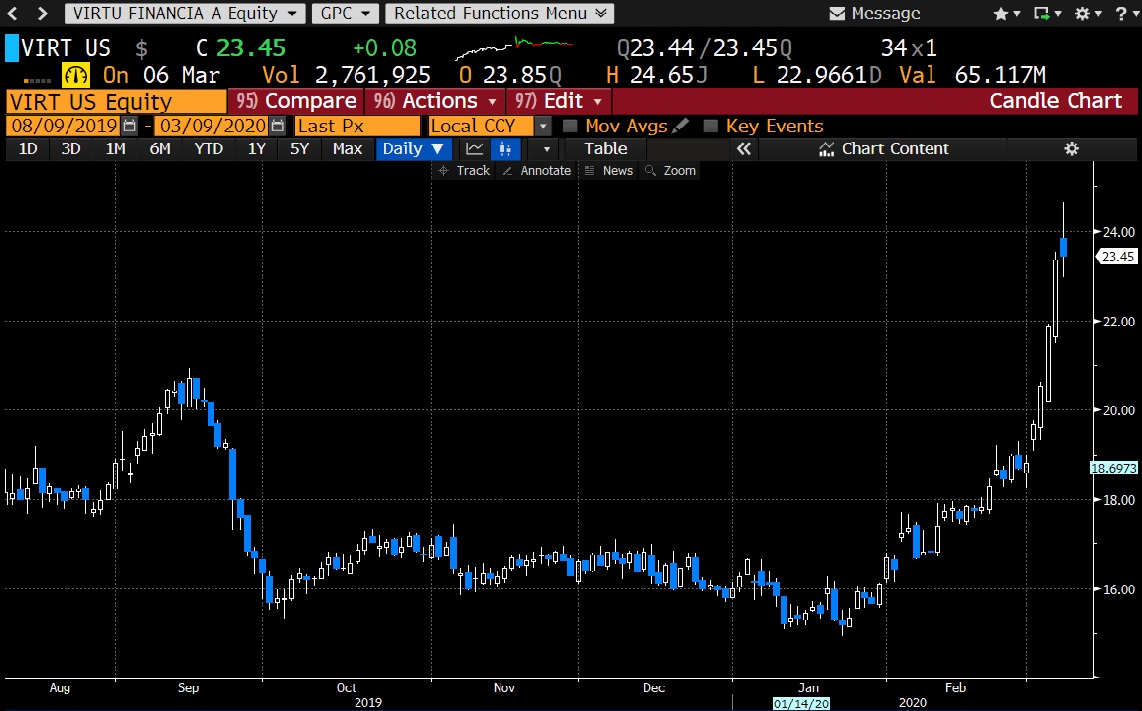Open GPC function dropdown
The image size is (1142, 711).
coord(345,13)
